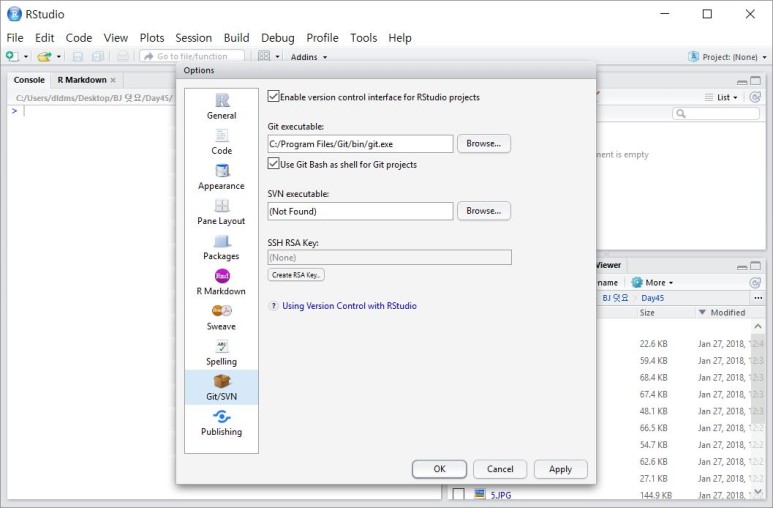The image size is (773, 508).
Task: Open the List view dropdown
Action: (x=721, y=97)
